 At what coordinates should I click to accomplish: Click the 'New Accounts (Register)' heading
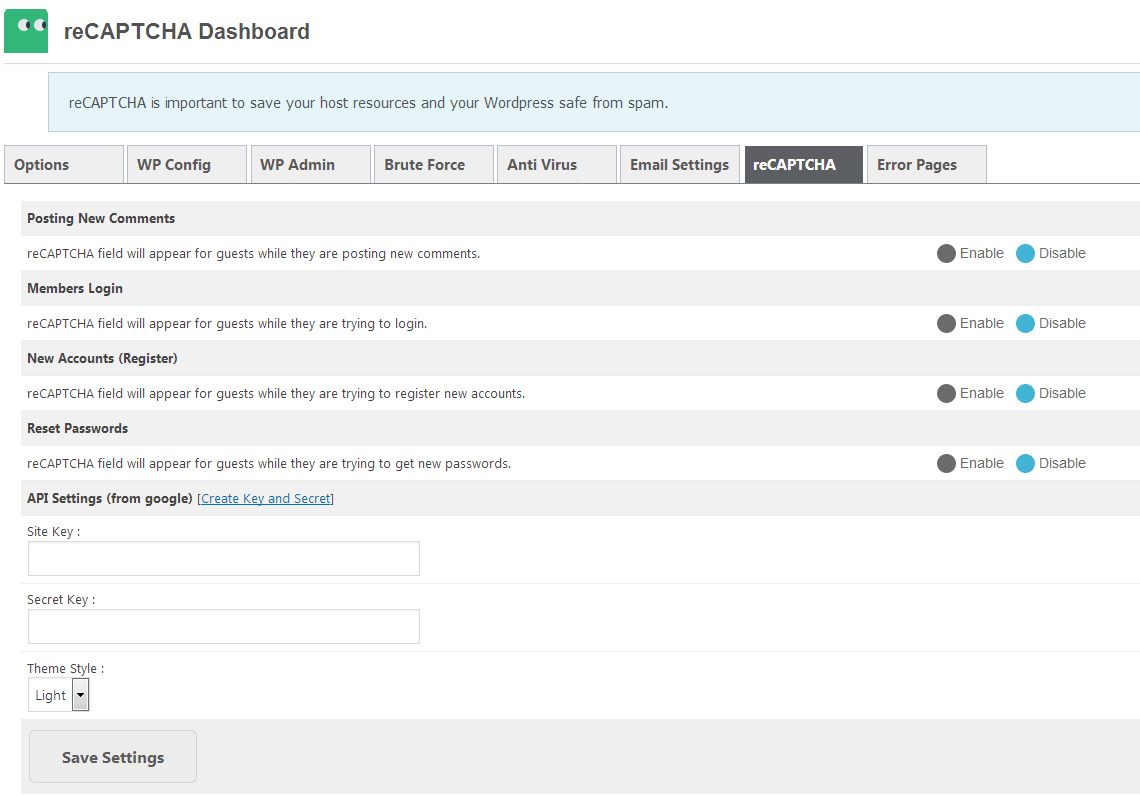[x=103, y=358]
